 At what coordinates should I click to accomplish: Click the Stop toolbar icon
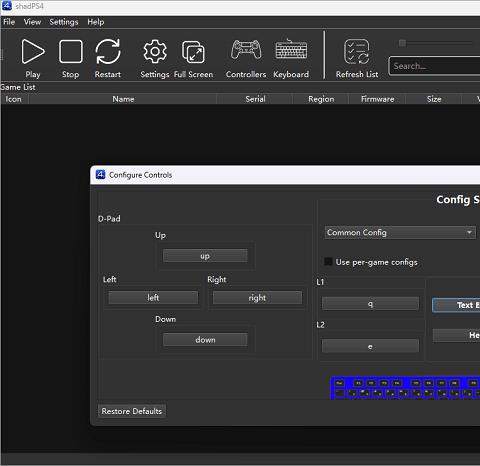pyautogui.click(x=70, y=52)
